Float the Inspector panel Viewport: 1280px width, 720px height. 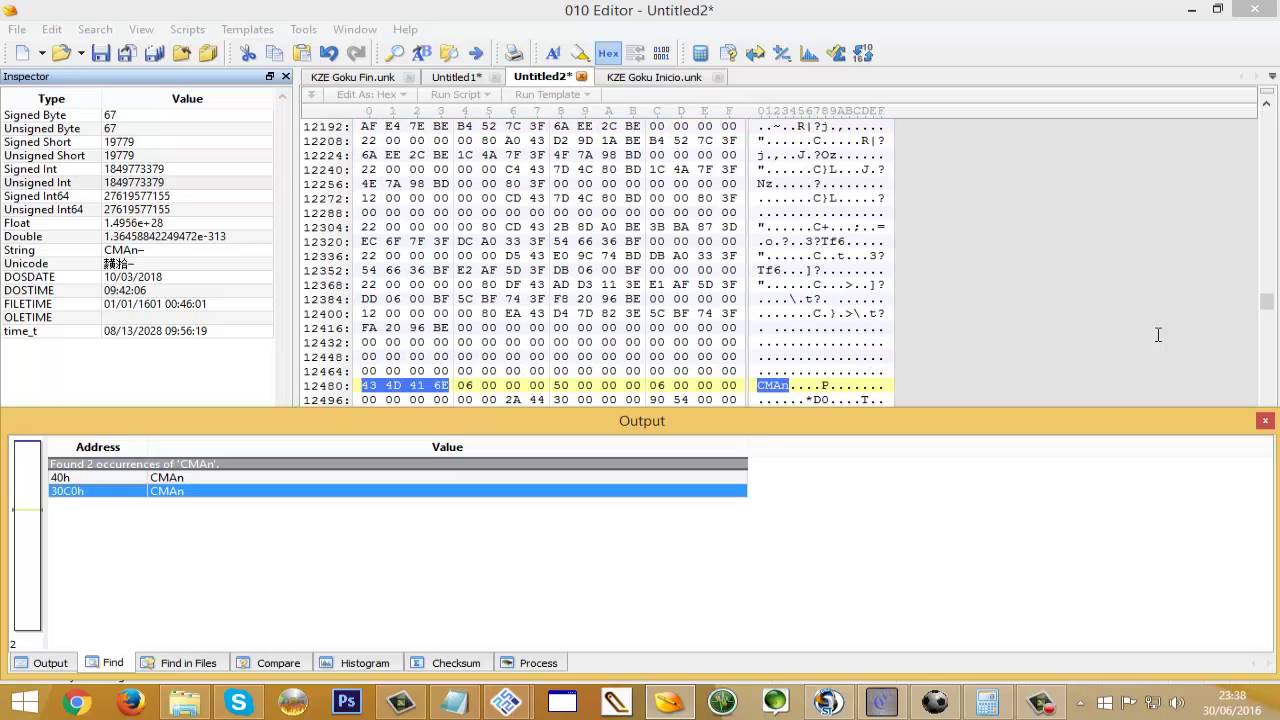point(269,77)
